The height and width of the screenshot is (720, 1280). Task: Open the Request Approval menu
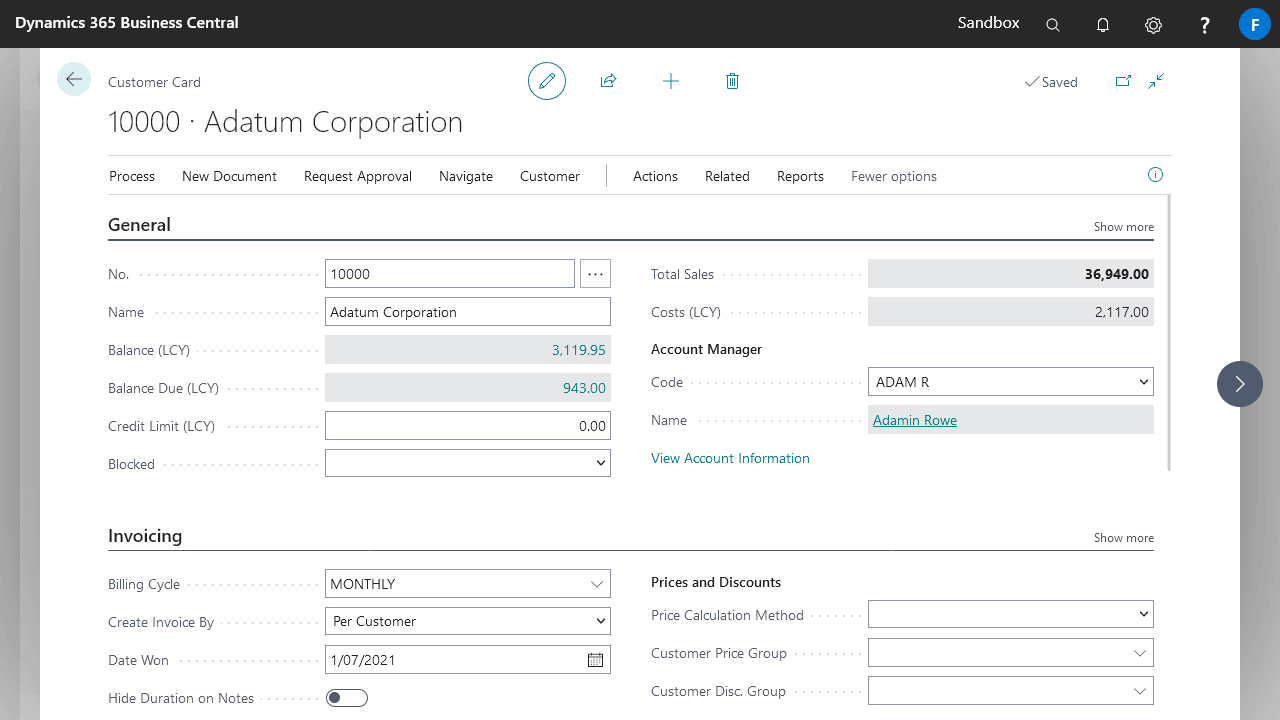point(358,176)
